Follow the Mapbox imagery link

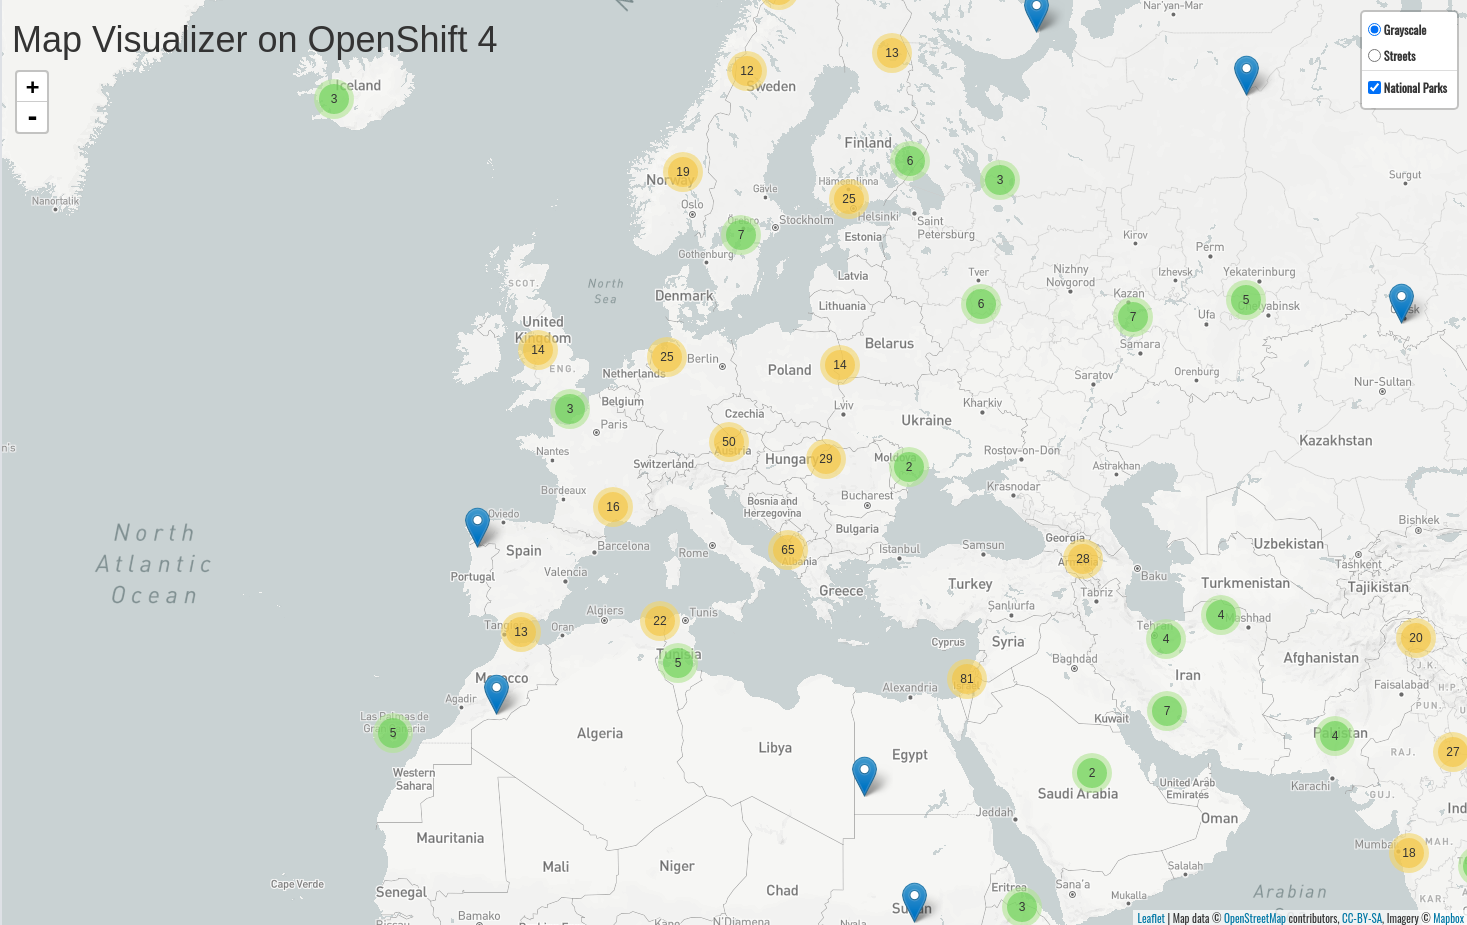click(1447, 918)
